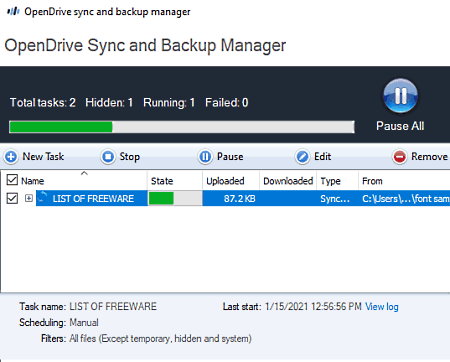This screenshot has height=362, width=450.
Task: Click the overall progress bar
Action: 182,127
